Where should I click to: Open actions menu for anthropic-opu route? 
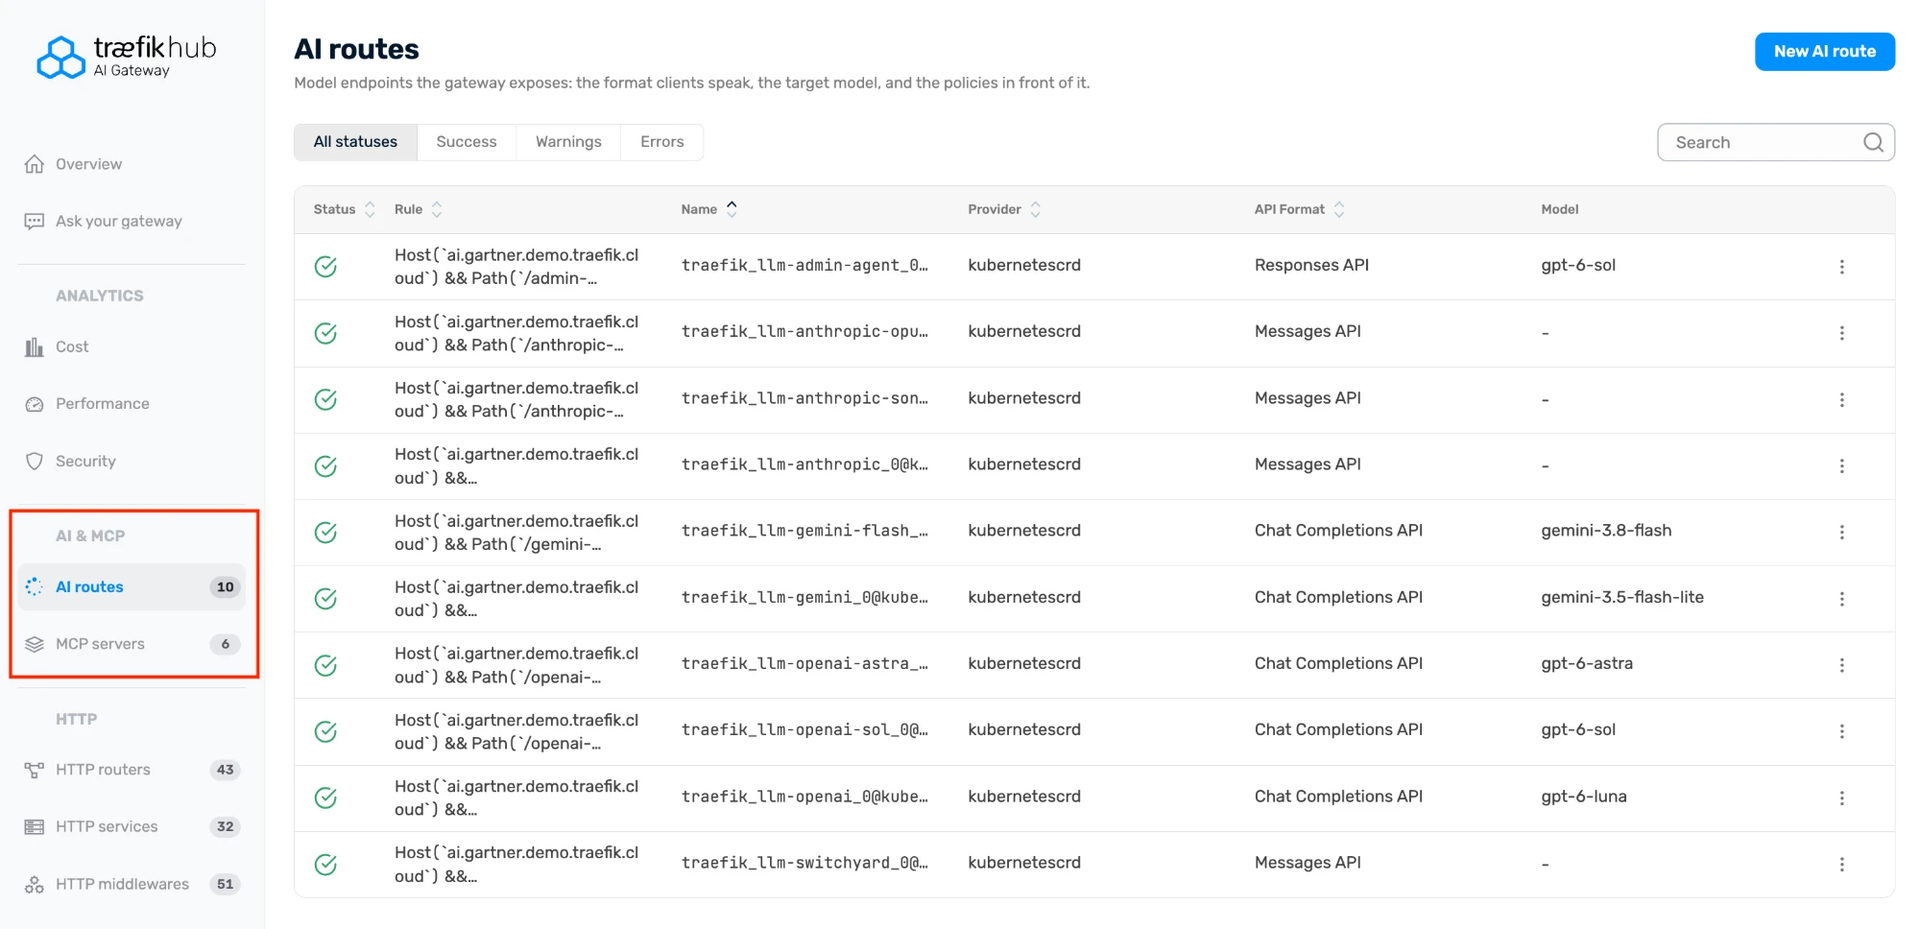click(x=1842, y=333)
